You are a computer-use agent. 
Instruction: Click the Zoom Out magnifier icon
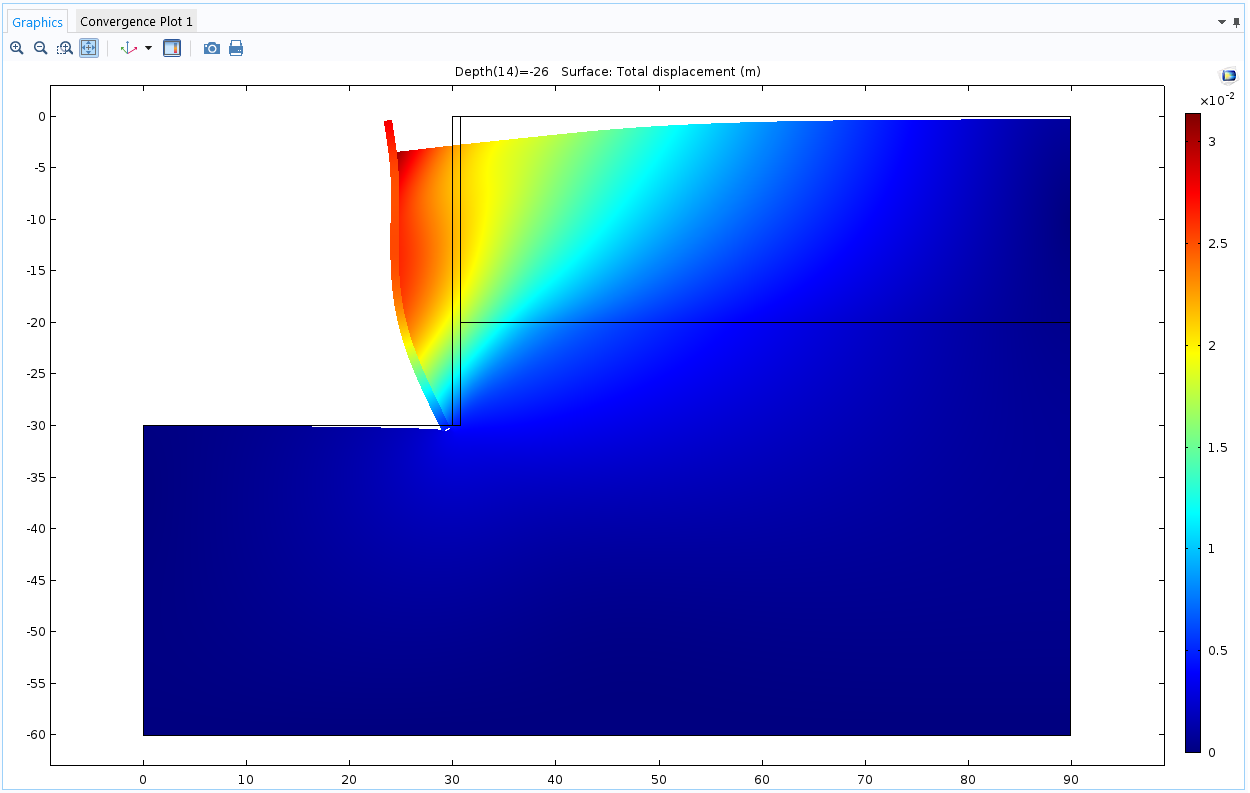[x=41, y=48]
